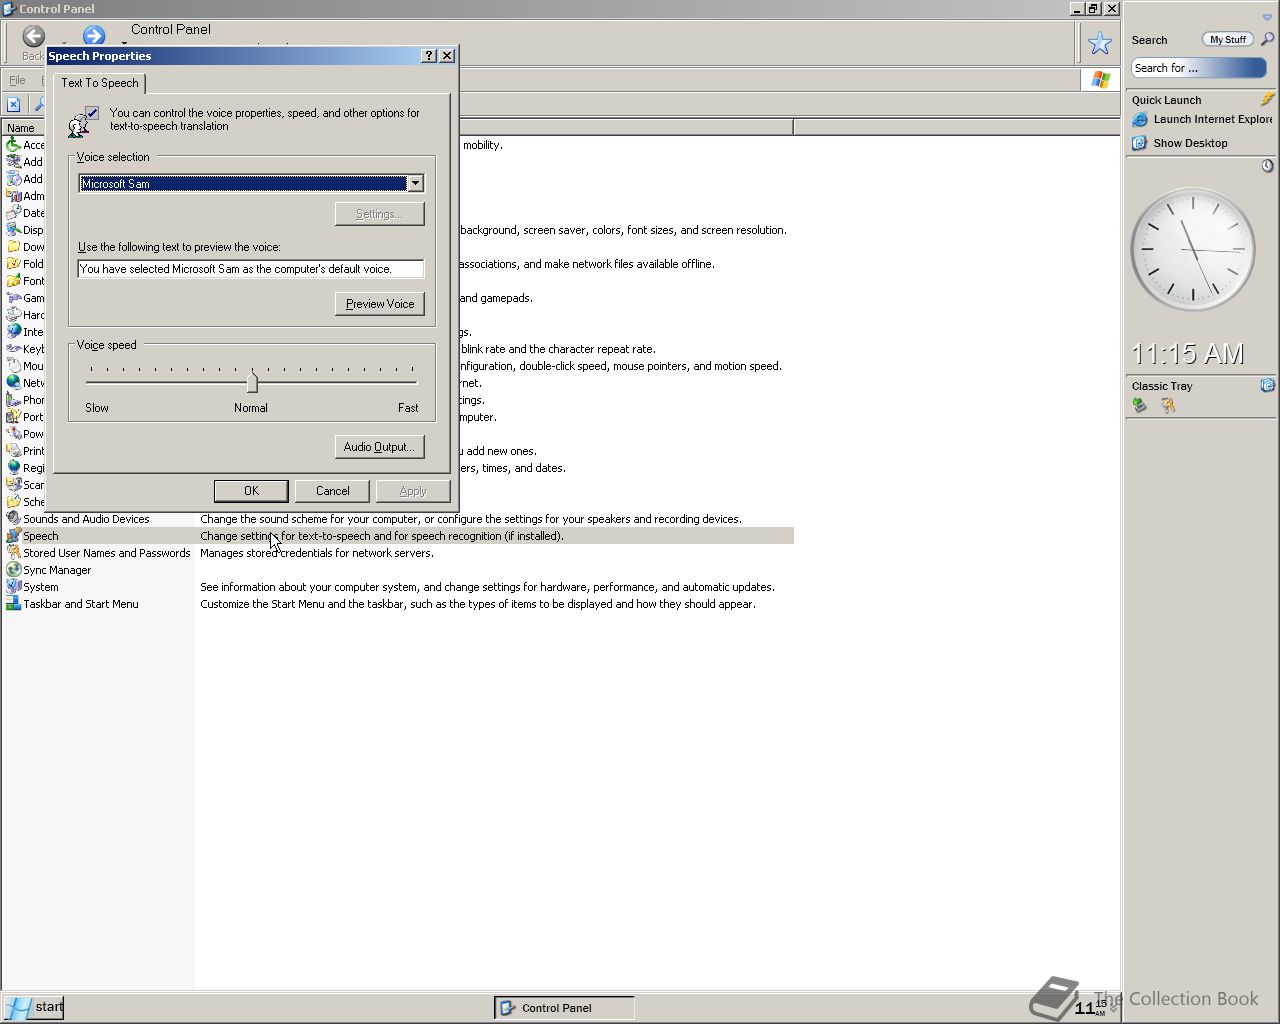1280x1024 pixels.
Task: Click the Start button on the taskbar
Action: [33, 1007]
